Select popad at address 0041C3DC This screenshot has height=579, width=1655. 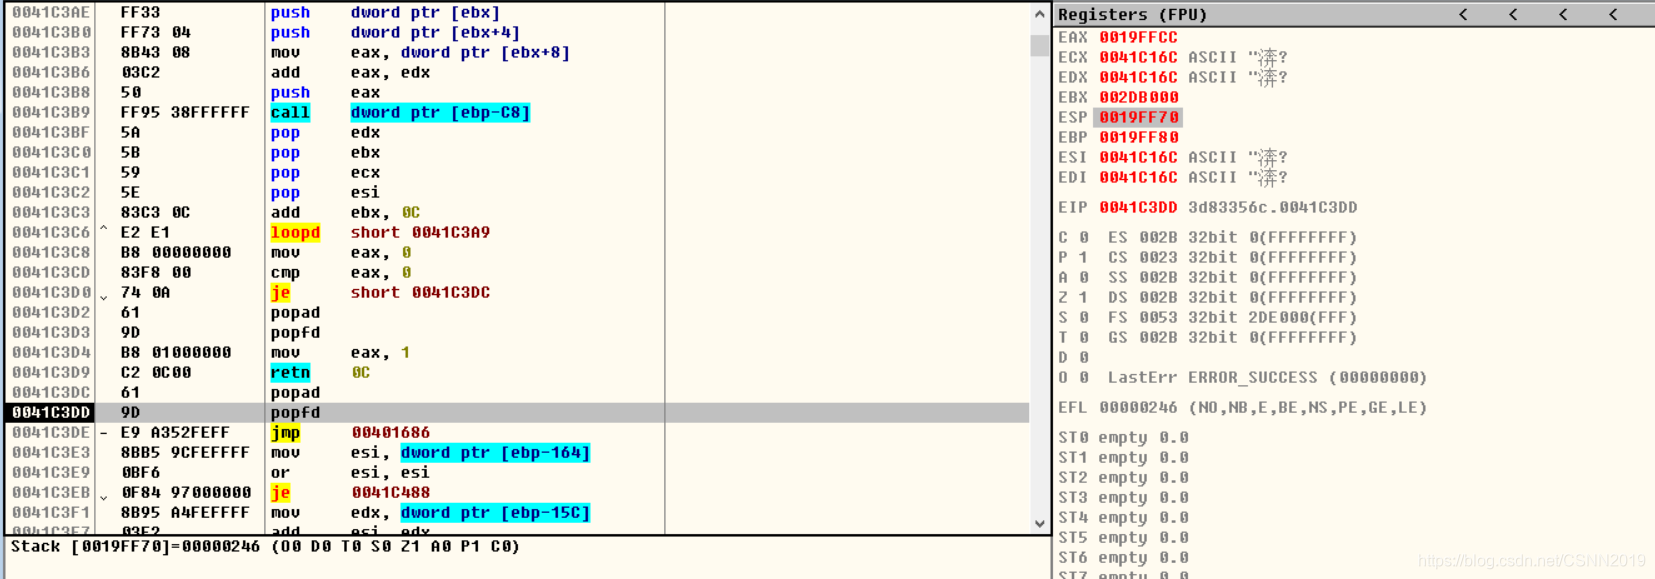(295, 392)
